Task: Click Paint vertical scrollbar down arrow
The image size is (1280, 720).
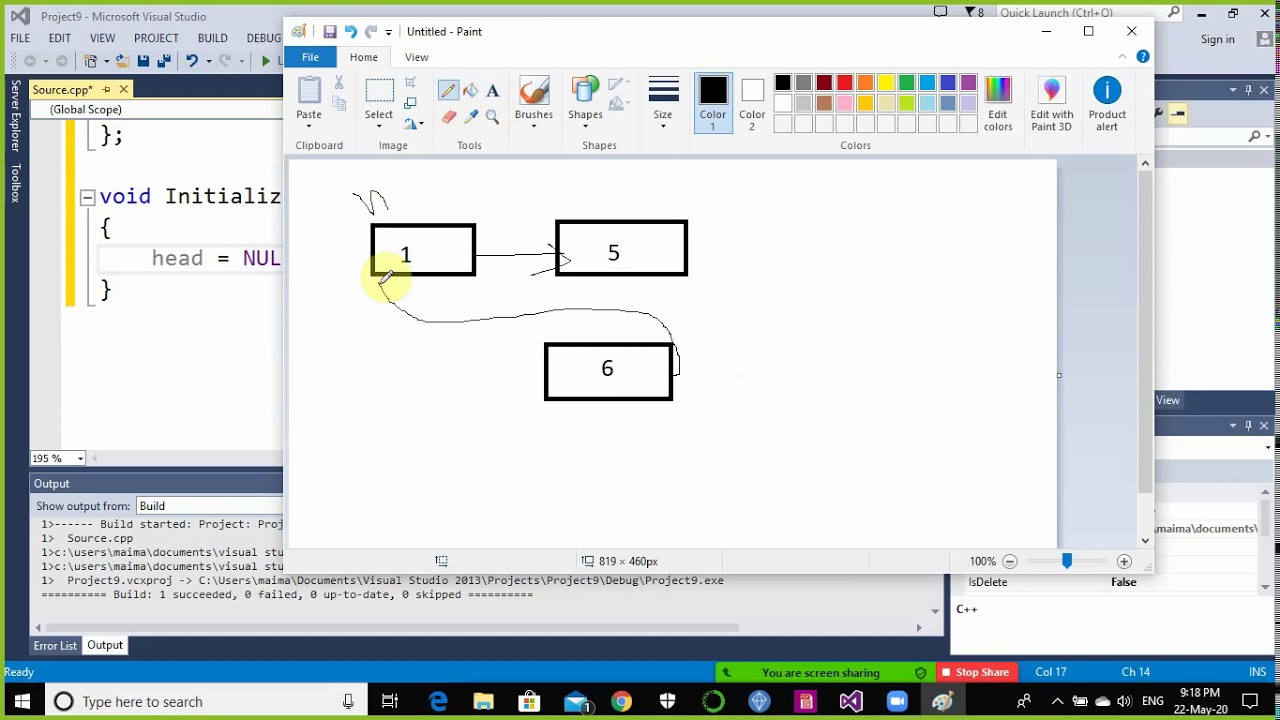Action: [1146, 541]
